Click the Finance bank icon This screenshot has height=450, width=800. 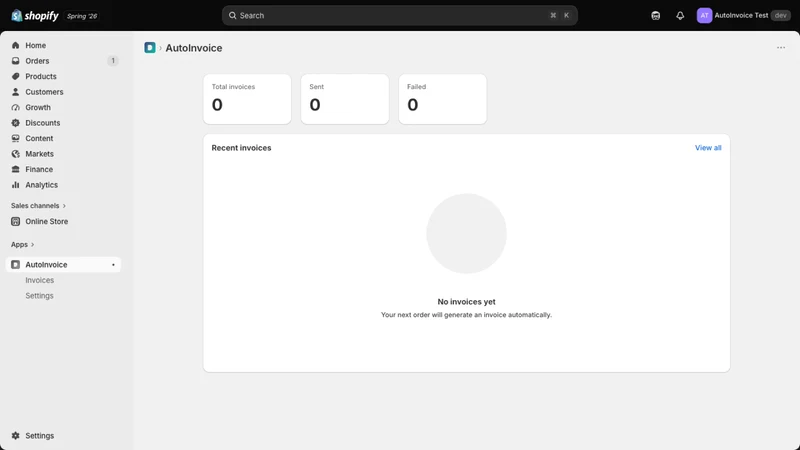pos(15,169)
